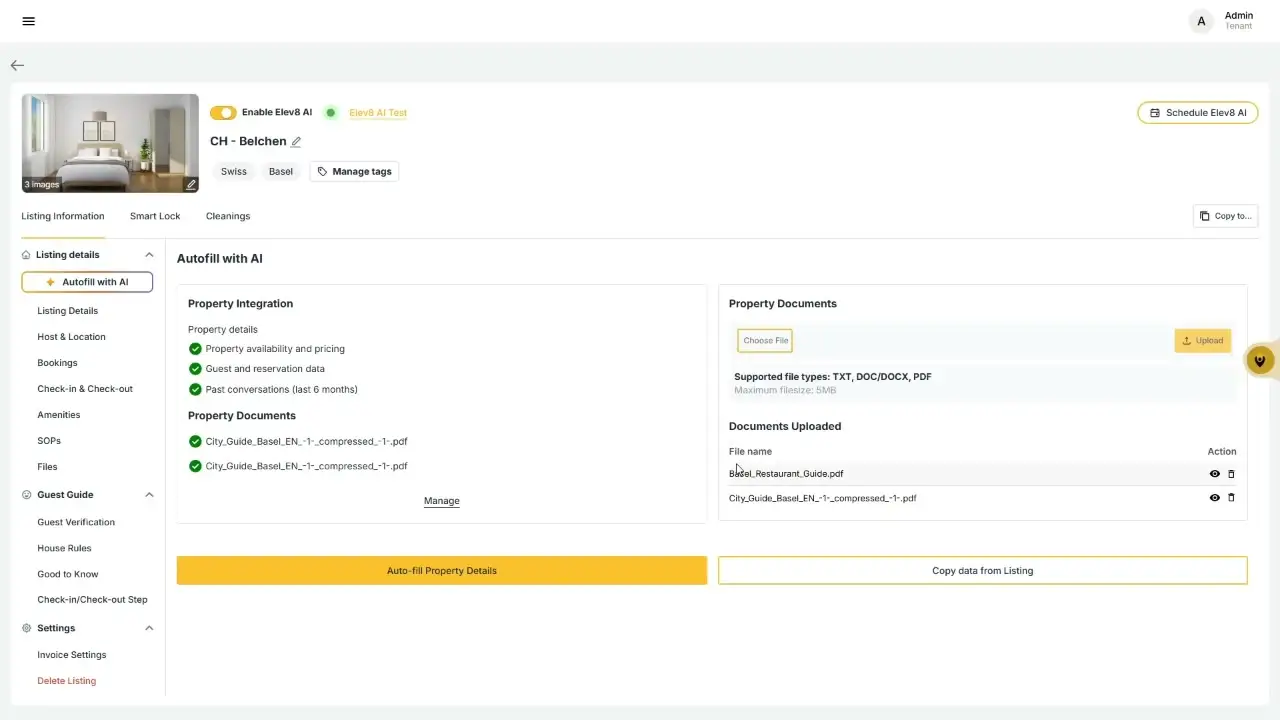Edit listing images pencil on thumbnail
The height and width of the screenshot is (720, 1280).
click(x=191, y=185)
